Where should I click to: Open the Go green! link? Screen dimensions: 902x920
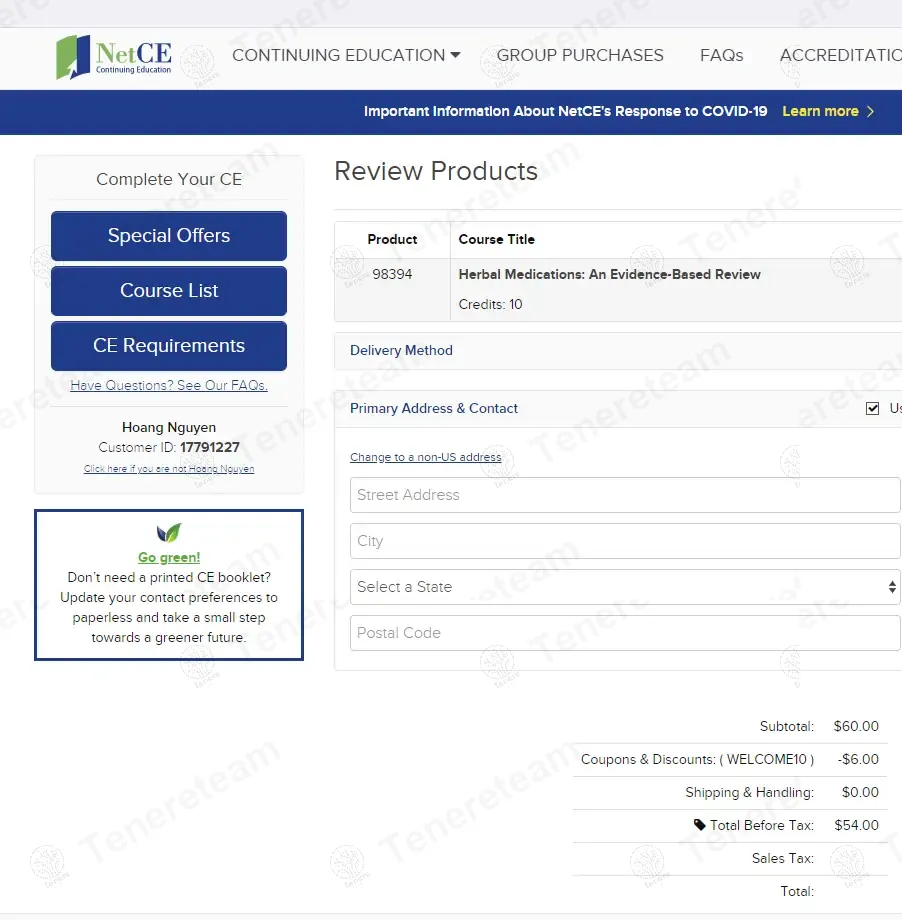point(169,558)
